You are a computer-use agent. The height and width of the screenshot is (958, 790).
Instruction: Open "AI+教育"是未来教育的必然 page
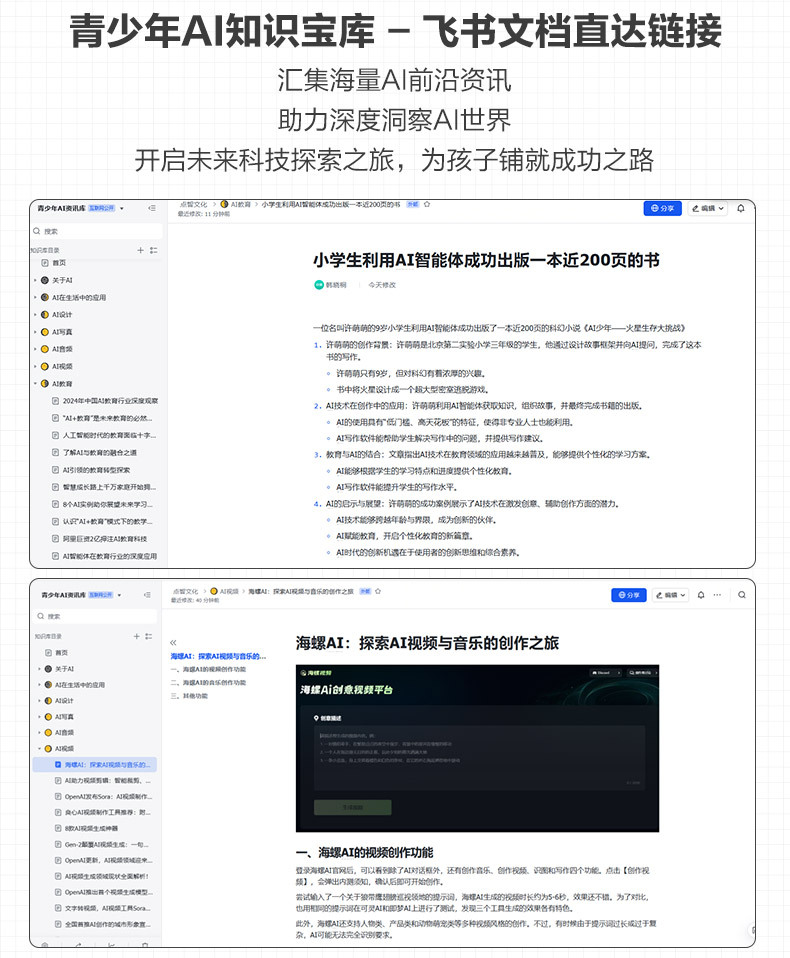point(107,418)
